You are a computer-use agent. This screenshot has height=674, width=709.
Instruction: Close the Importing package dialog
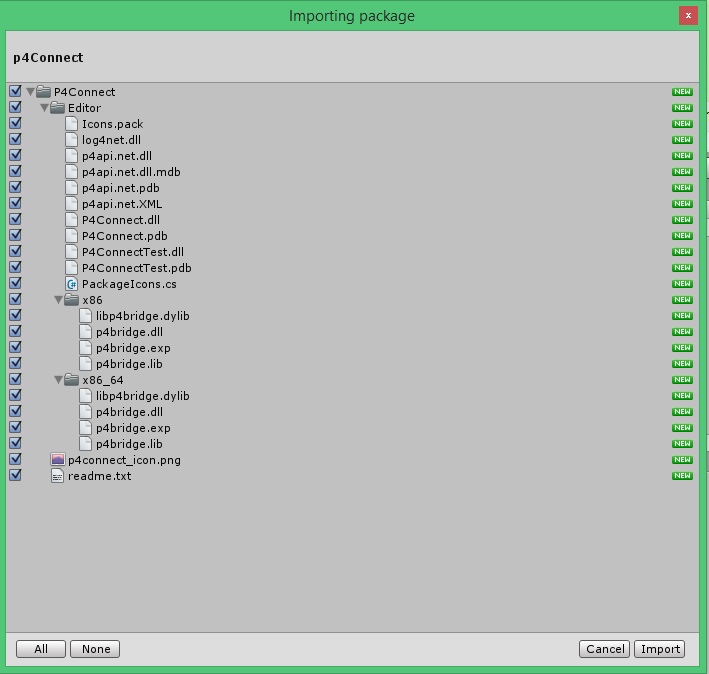688,16
